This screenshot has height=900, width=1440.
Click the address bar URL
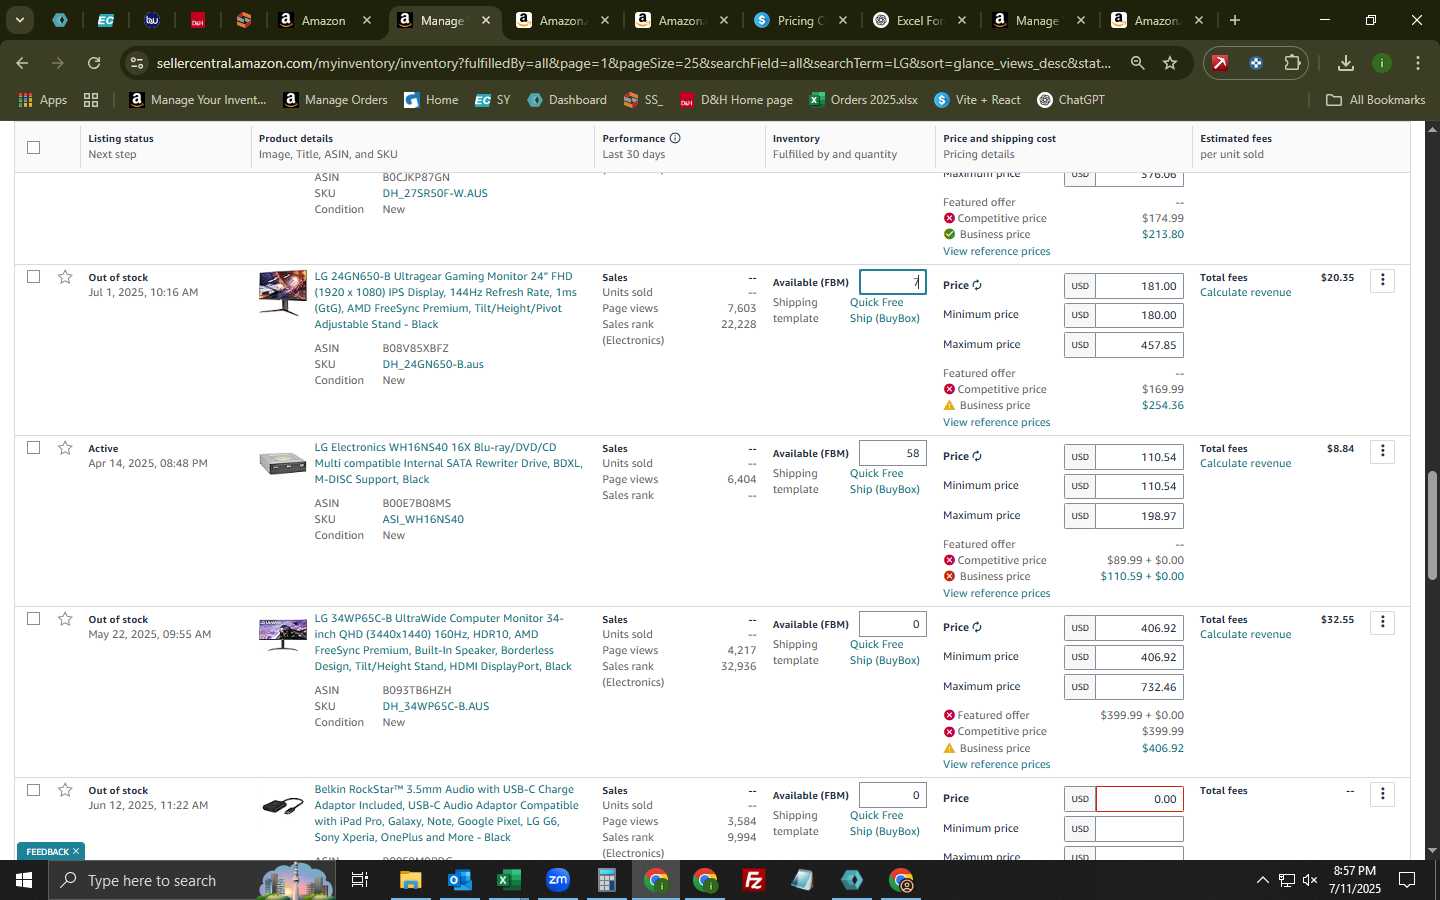tap(633, 63)
